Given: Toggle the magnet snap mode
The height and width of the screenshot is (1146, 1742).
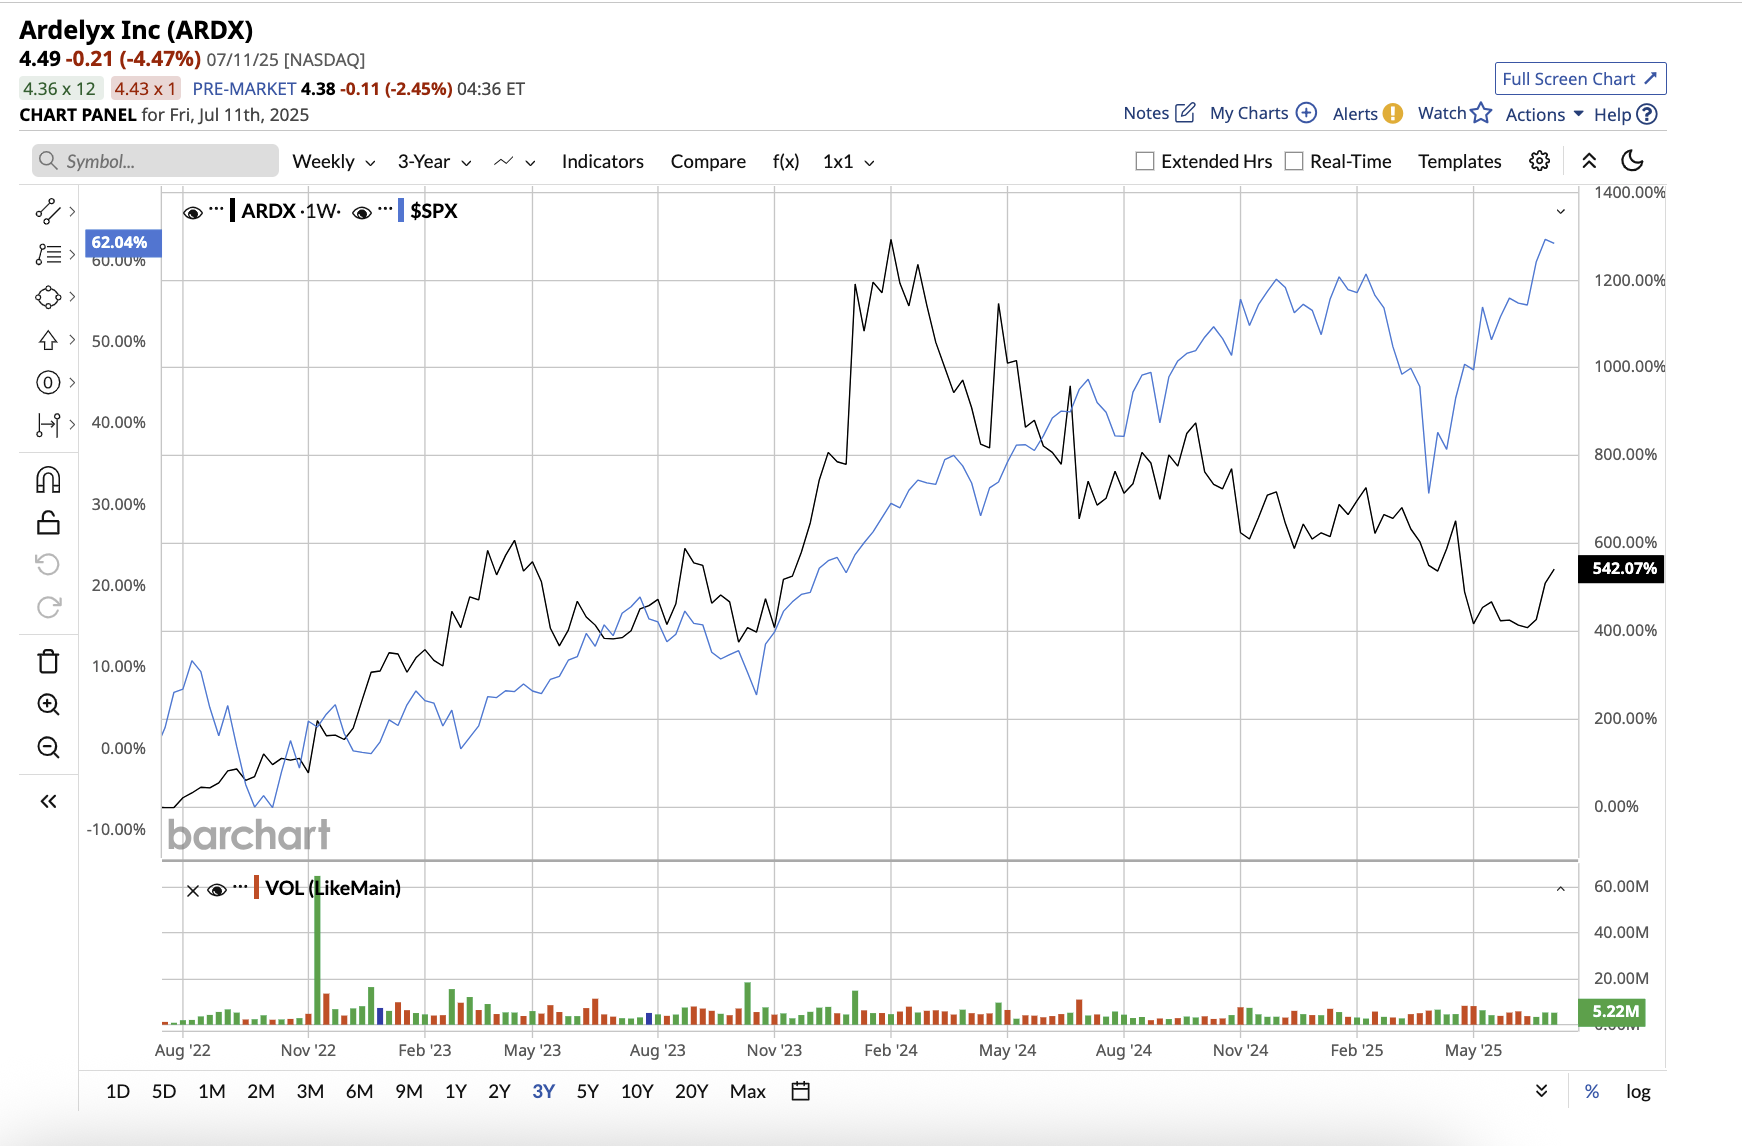Looking at the screenshot, I should point(48,480).
